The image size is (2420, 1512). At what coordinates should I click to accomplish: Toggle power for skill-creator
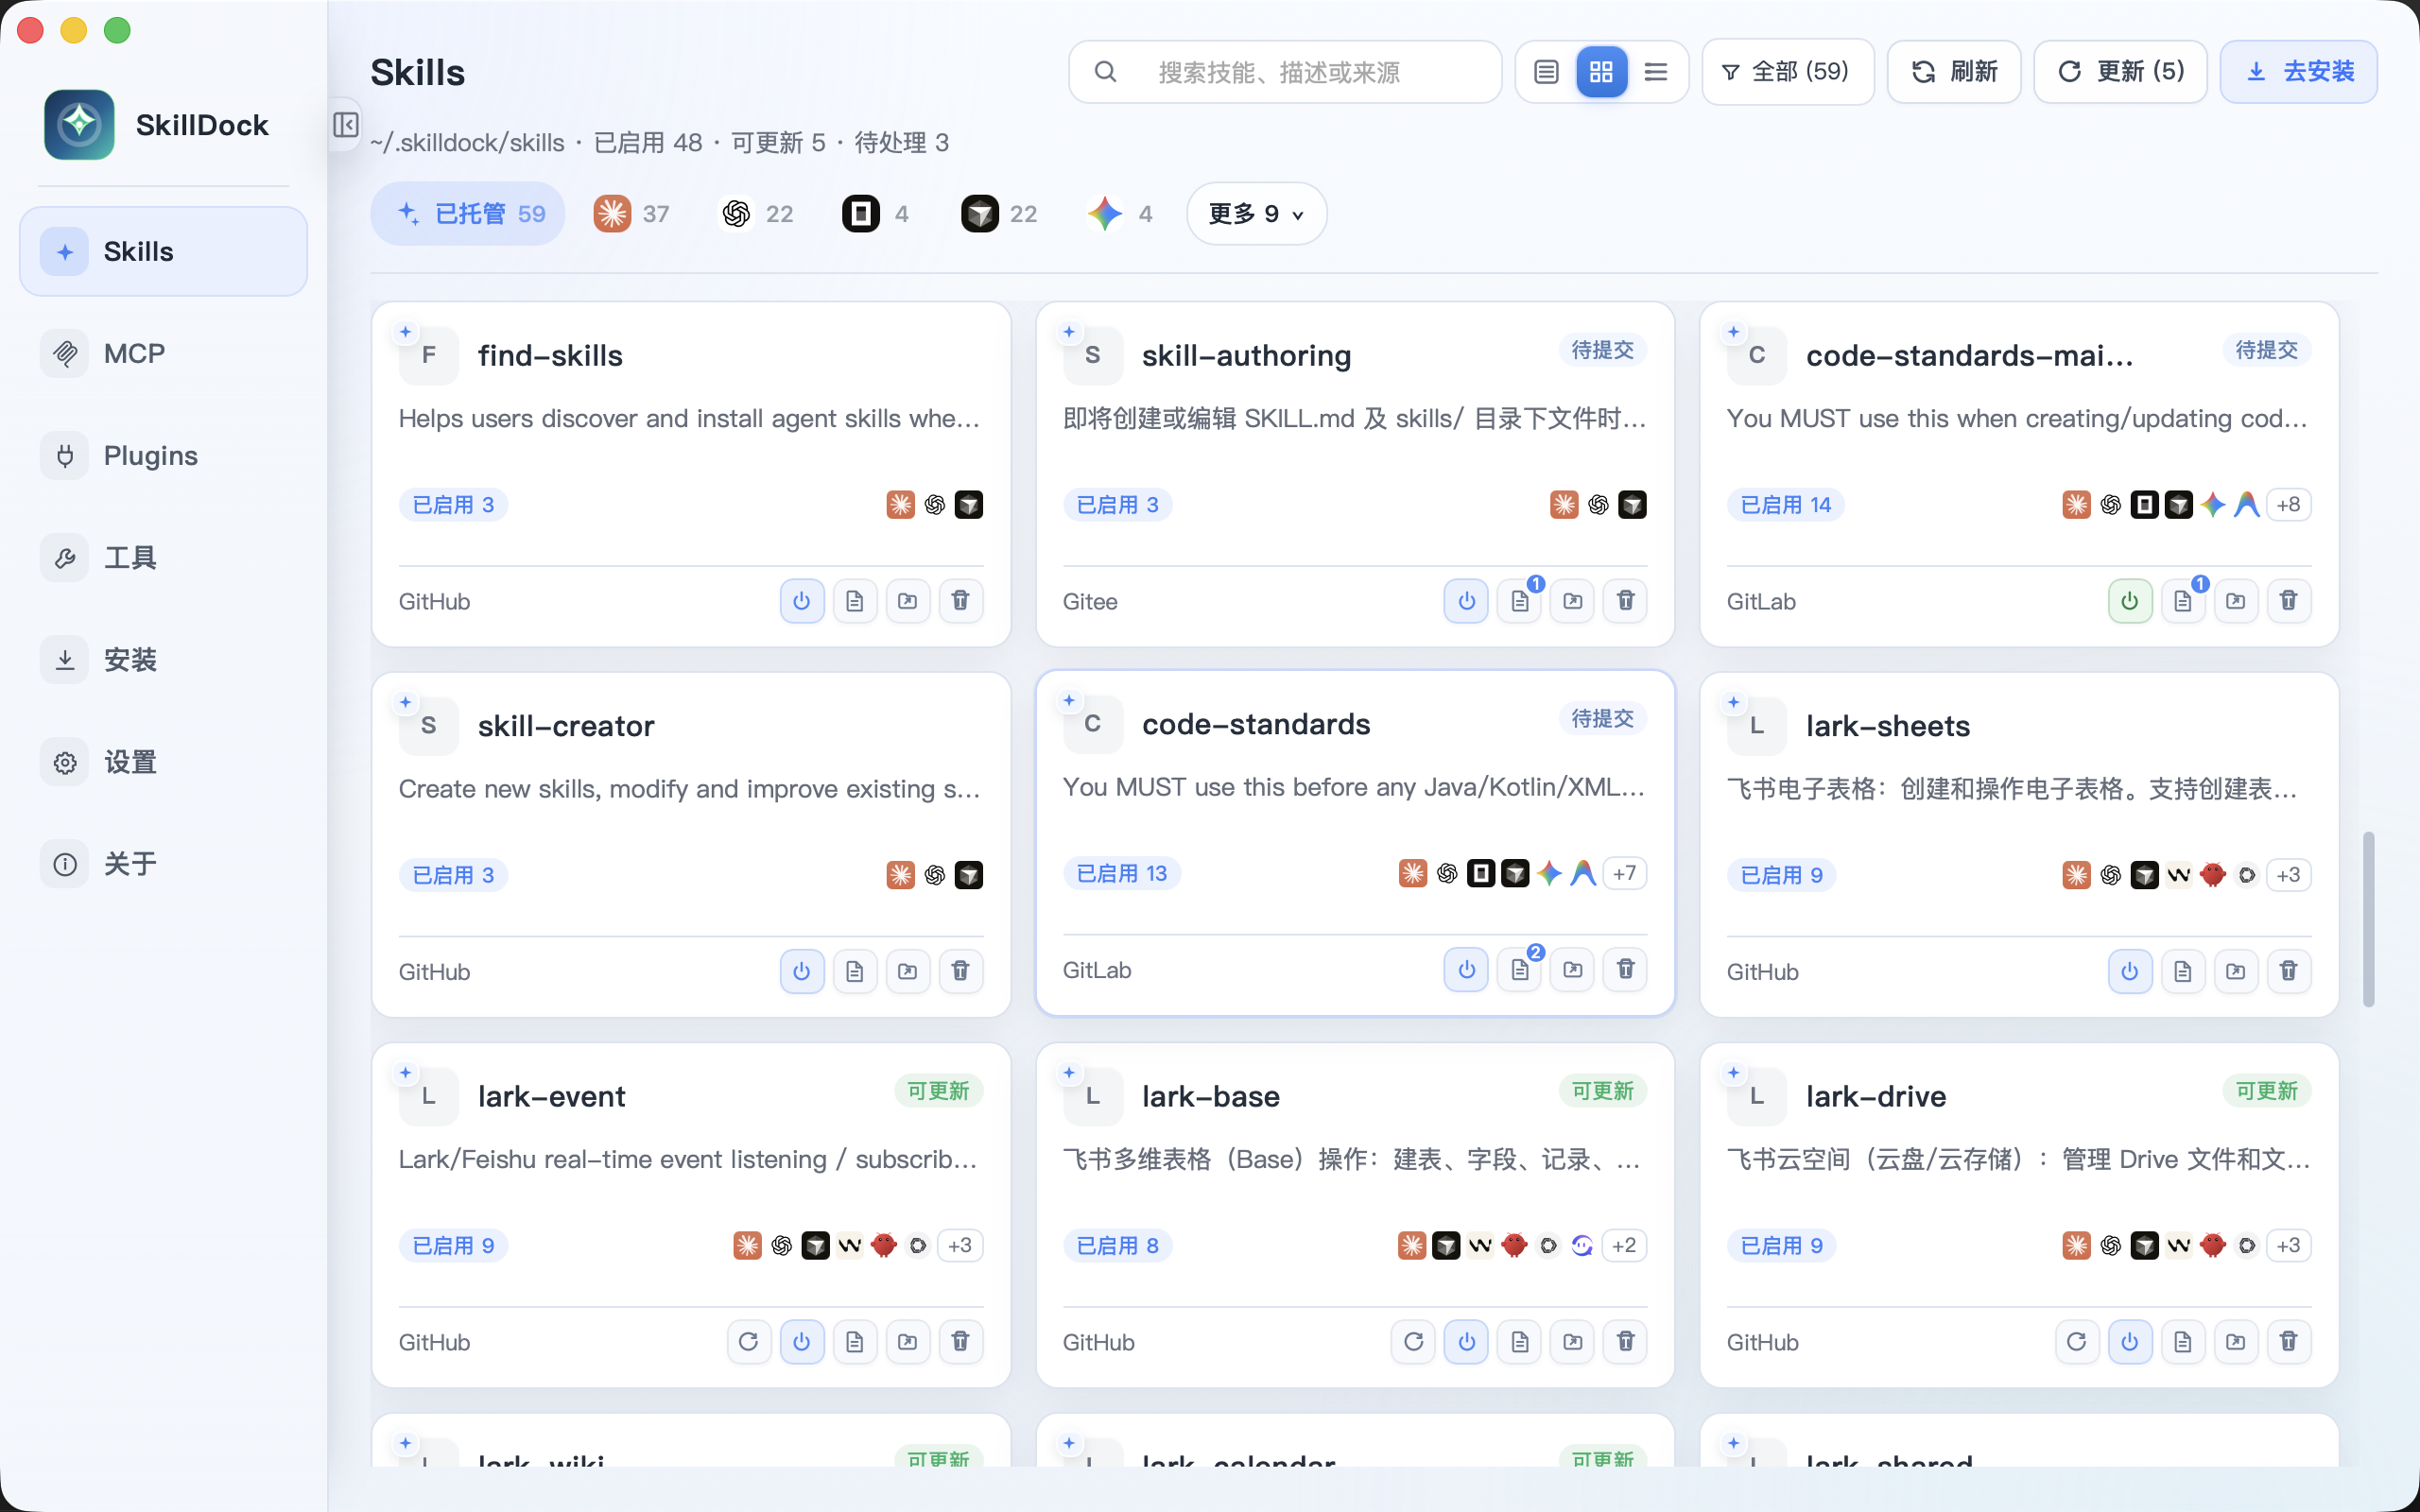point(801,971)
